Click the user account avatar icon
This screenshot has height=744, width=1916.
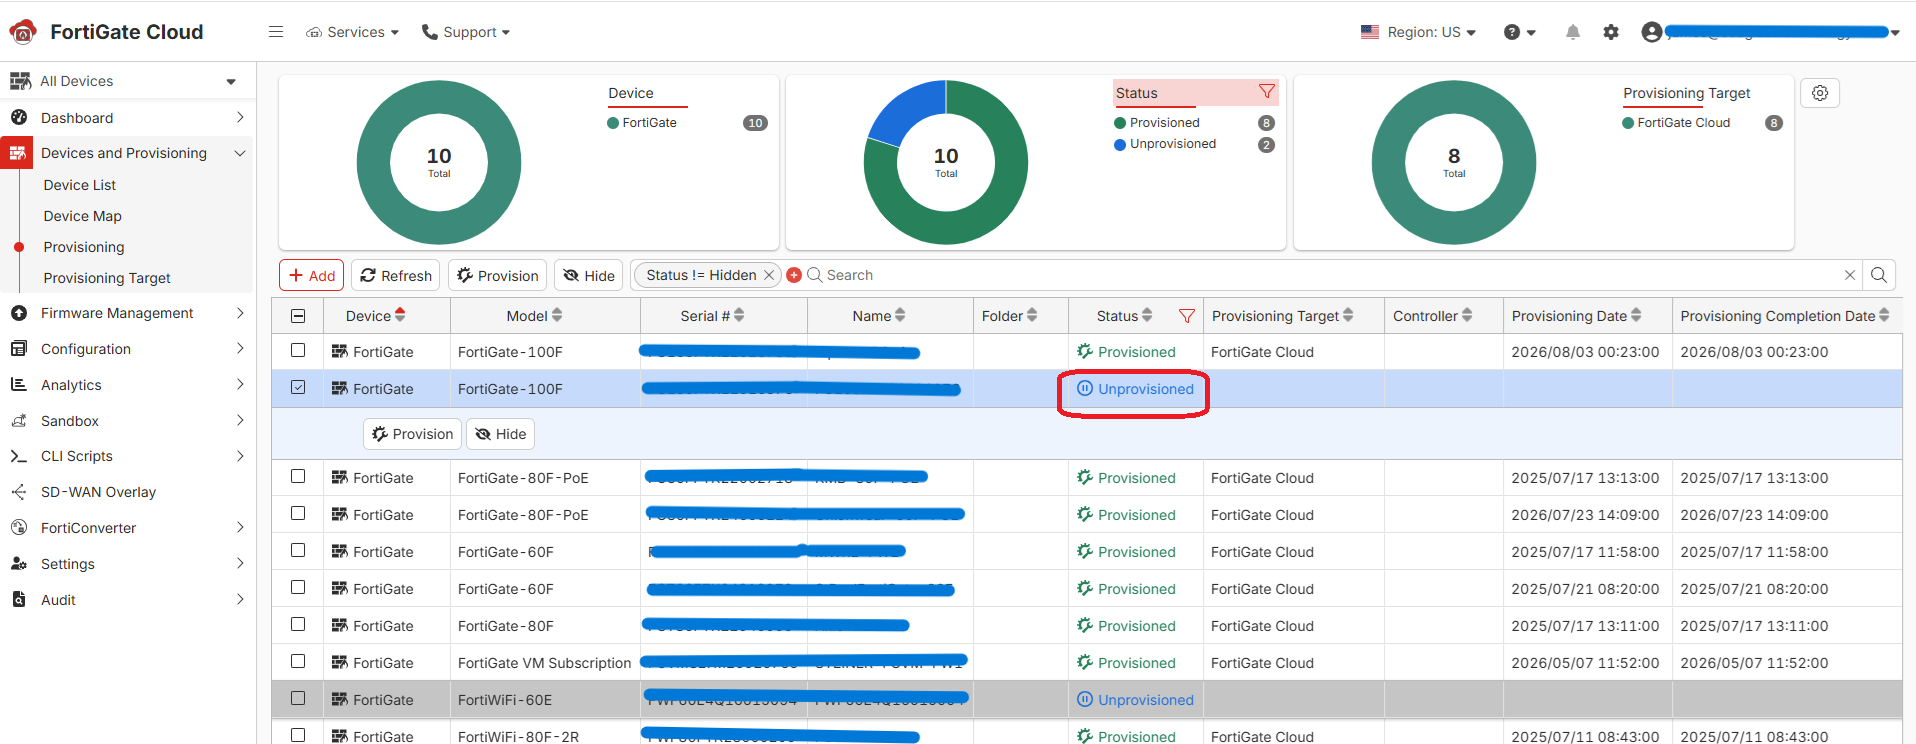(1652, 32)
